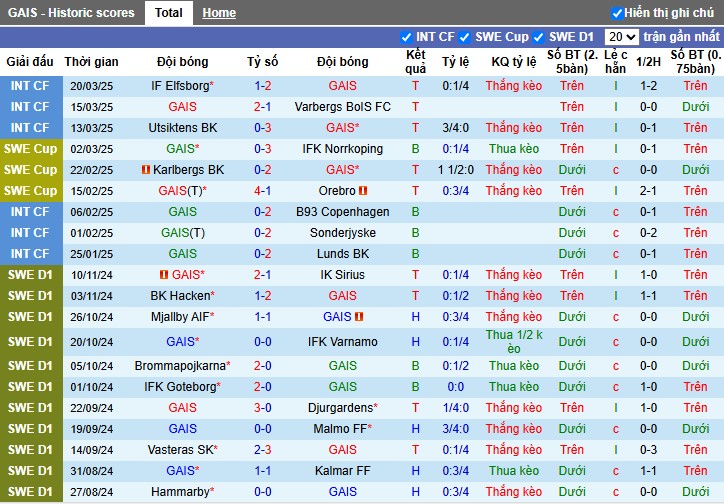Click SWE Cup label on 22/02/25 row
Viewport: 724px width, 504px height.
[x=30, y=170]
